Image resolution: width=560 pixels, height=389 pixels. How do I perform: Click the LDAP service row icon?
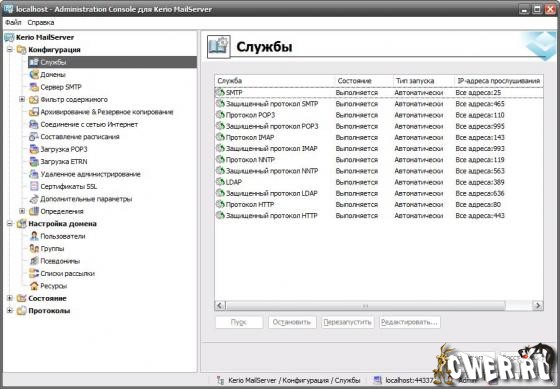220,182
